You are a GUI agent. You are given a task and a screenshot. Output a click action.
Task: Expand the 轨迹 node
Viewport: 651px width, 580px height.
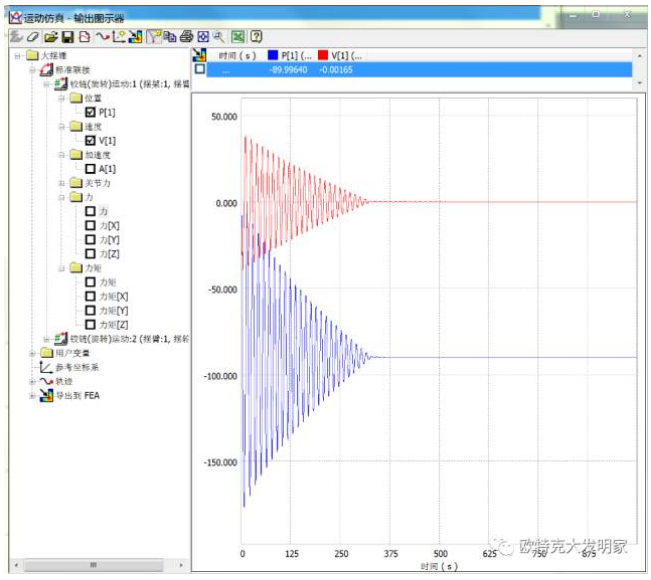[x=32, y=381]
